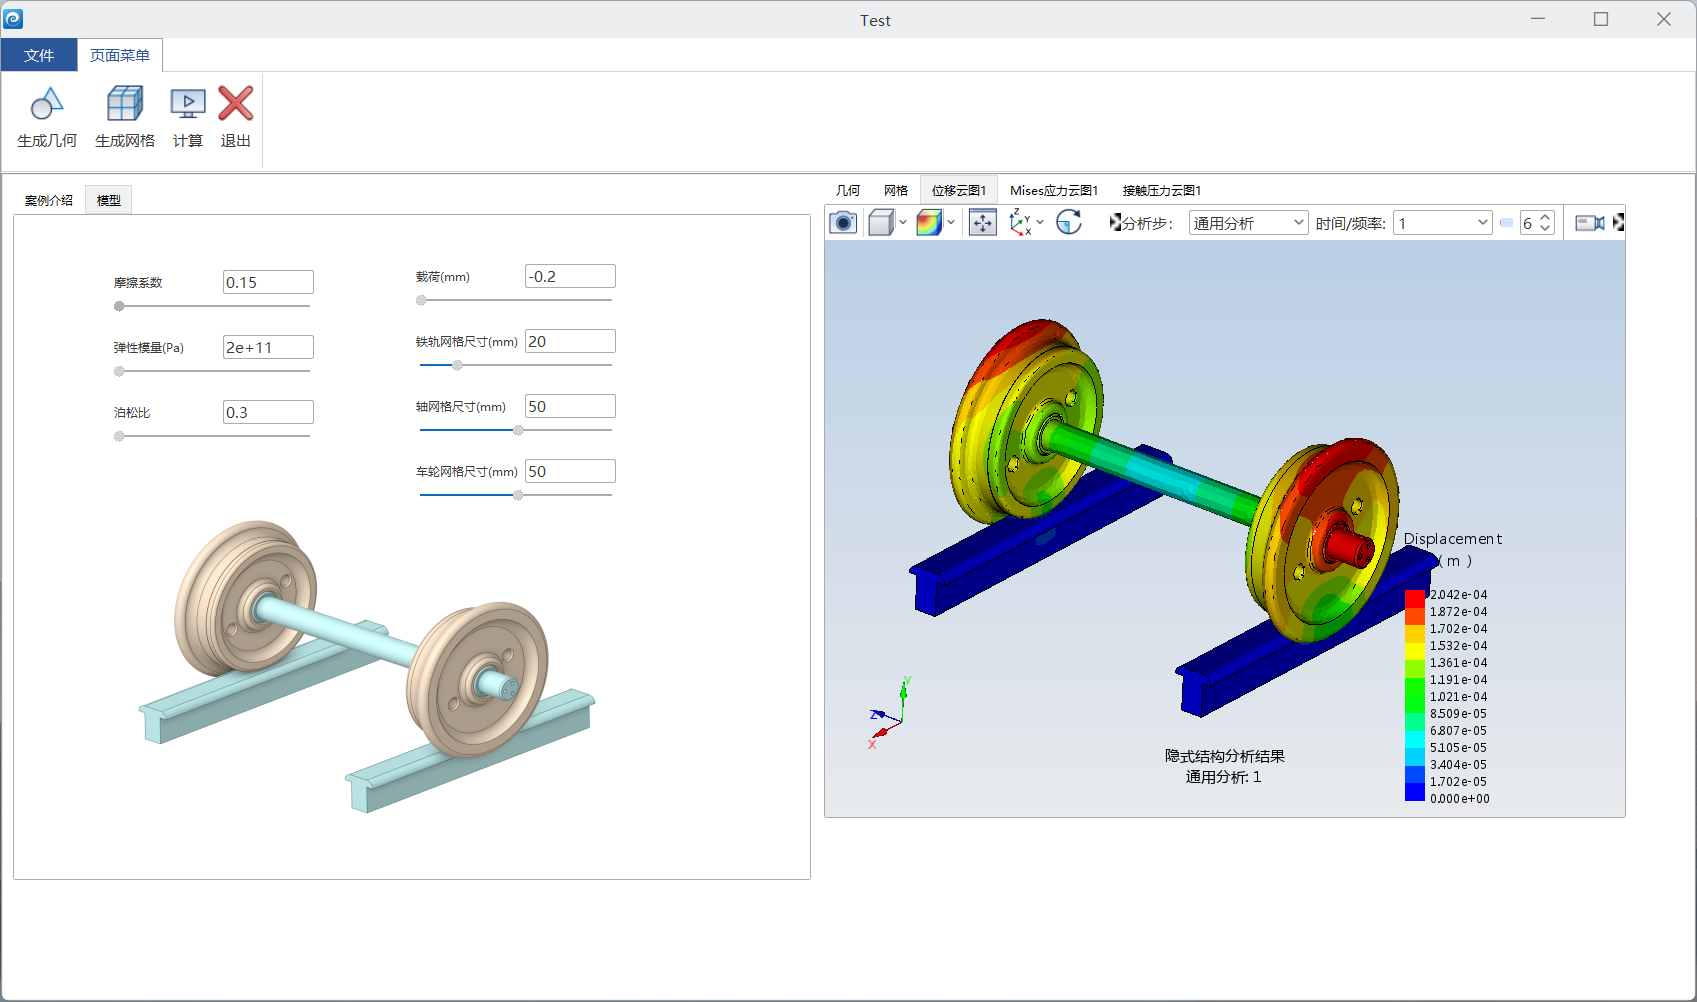
Task: Click the cube display mode icon
Action: coord(881,222)
